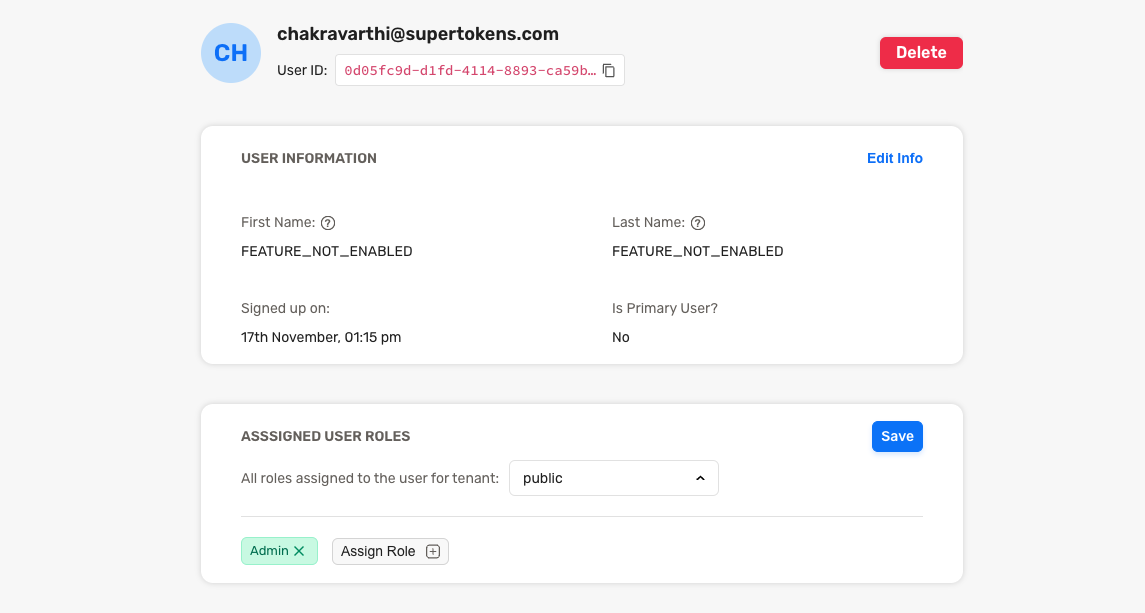Click the CH user avatar

[231, 53]
